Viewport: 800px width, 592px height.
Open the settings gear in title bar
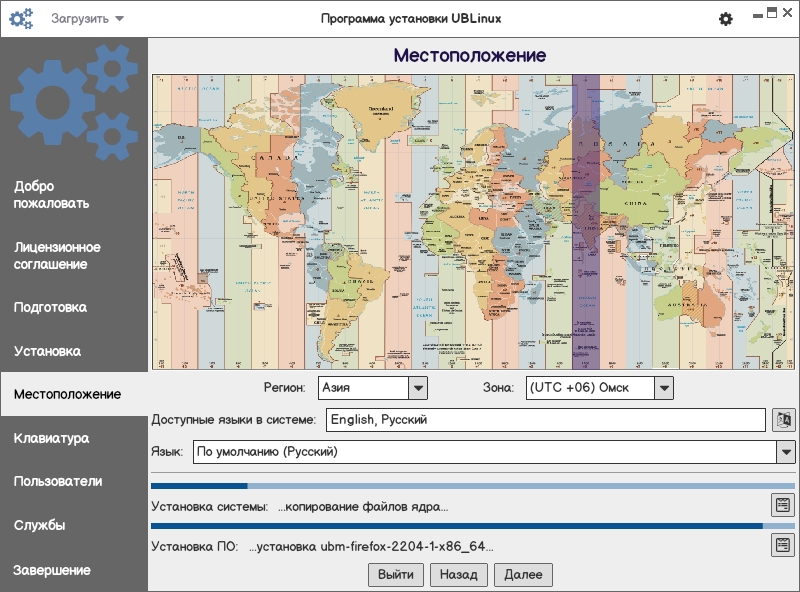point(726,19)
